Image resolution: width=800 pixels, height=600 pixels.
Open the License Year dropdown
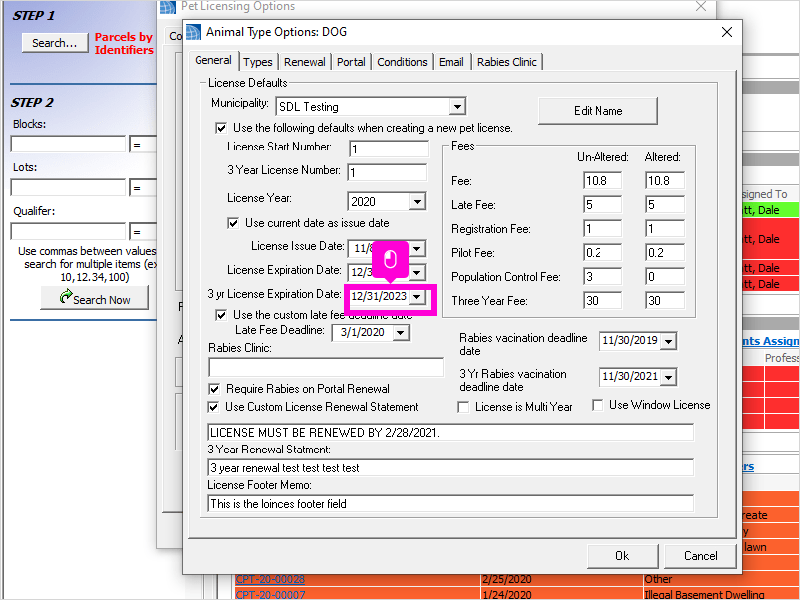pyautogui.click(x=417, y=202)
